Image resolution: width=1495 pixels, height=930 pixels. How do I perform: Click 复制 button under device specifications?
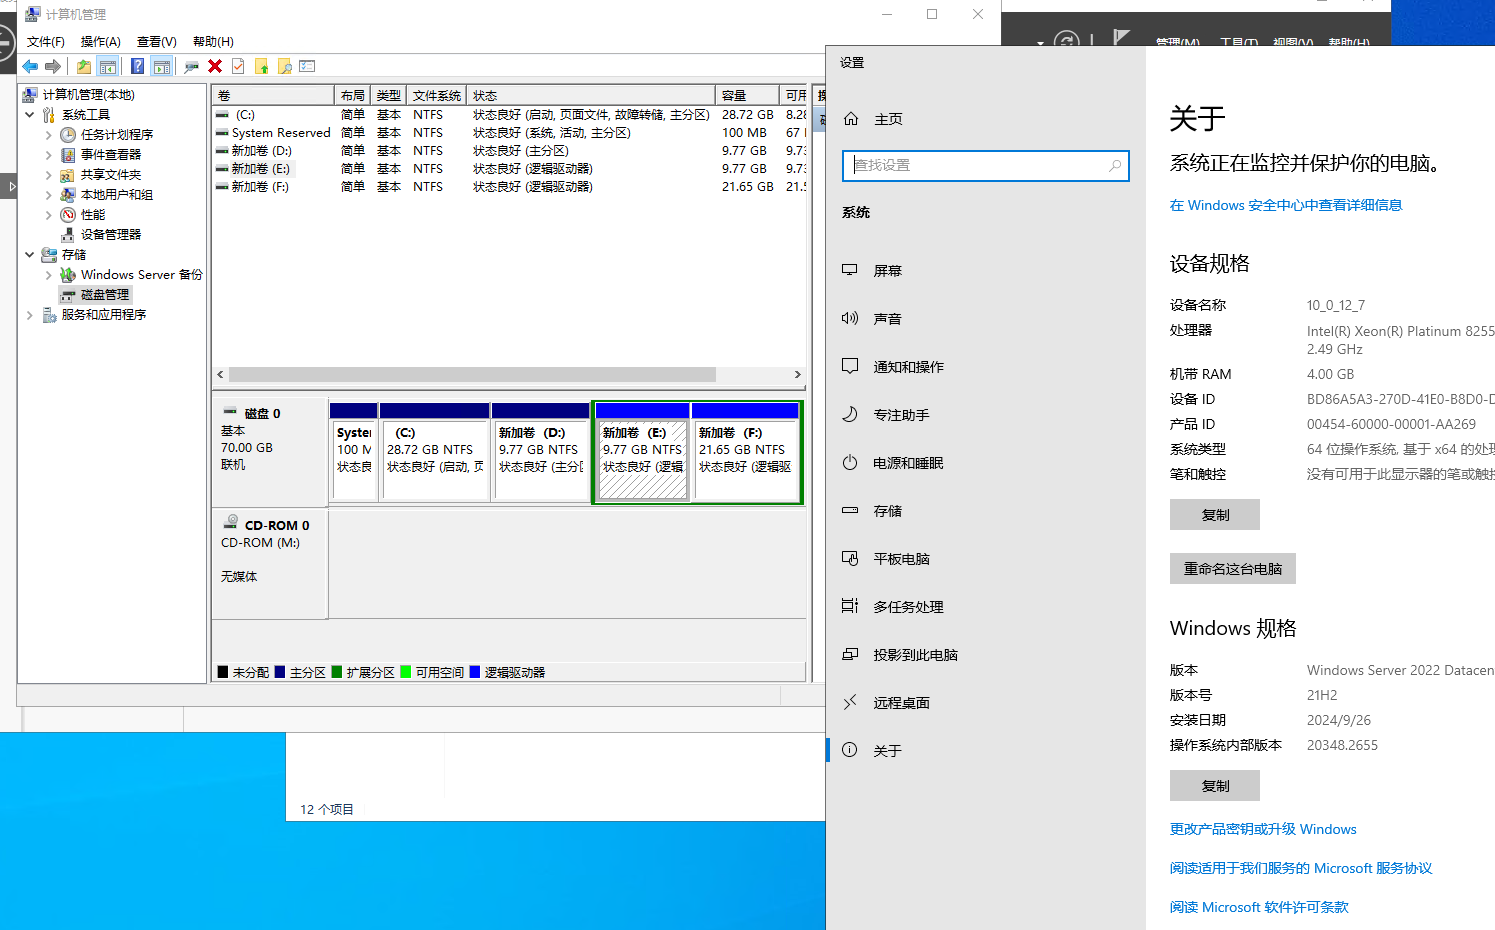1215,515
